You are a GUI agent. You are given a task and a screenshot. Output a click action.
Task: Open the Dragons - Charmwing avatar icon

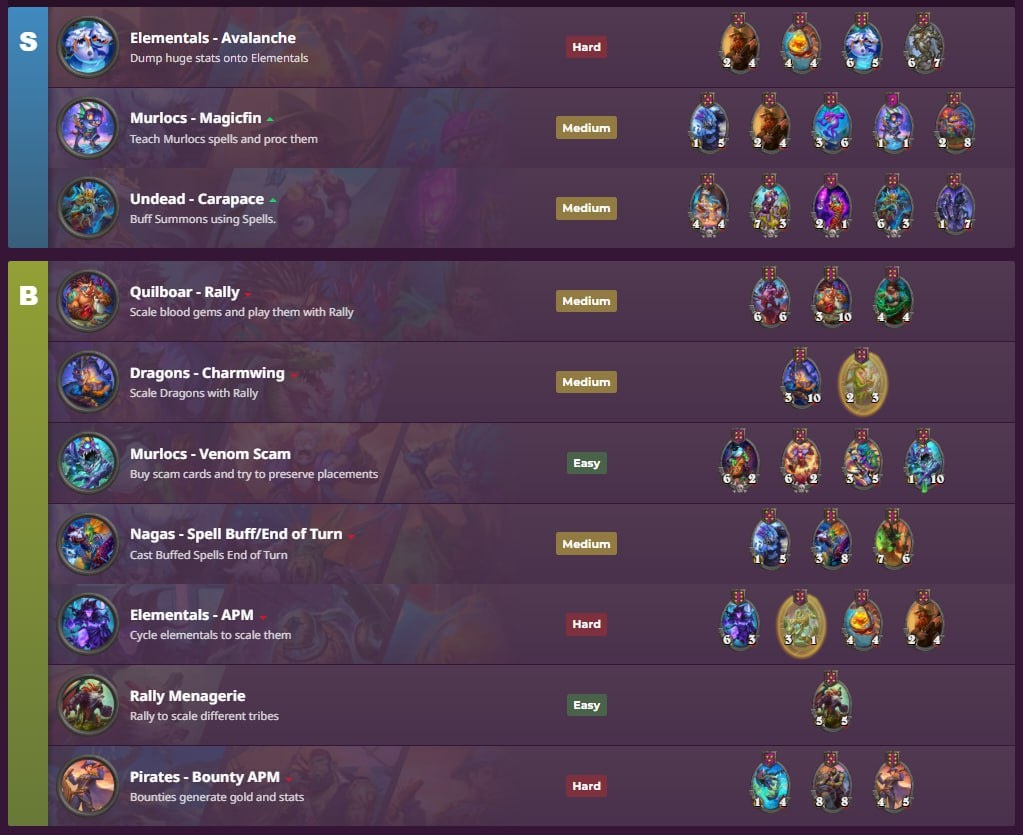tap(87, 382)
